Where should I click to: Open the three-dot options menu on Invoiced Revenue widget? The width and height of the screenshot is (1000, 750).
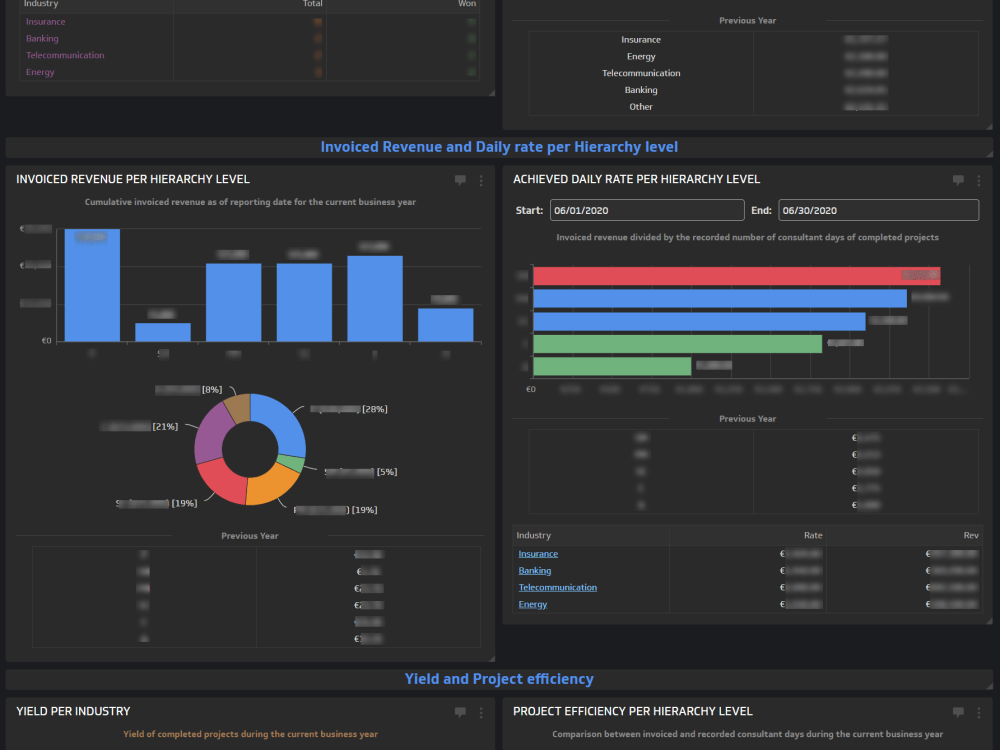(x=481, y=180)
